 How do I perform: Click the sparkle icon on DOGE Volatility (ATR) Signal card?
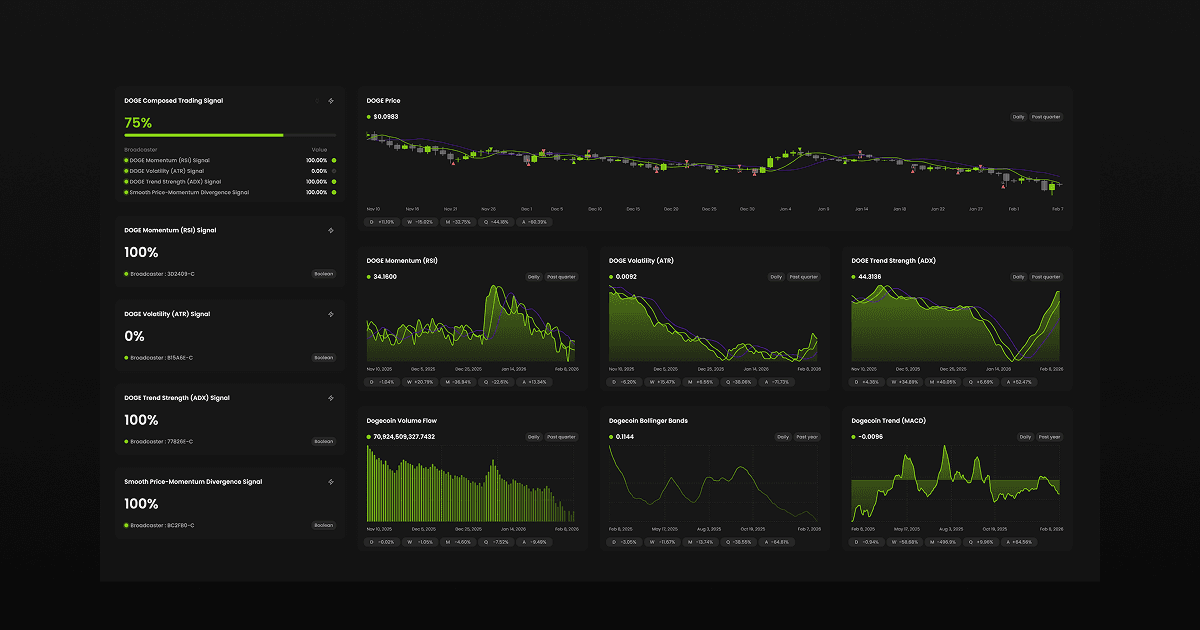click(x=331, y=314)
